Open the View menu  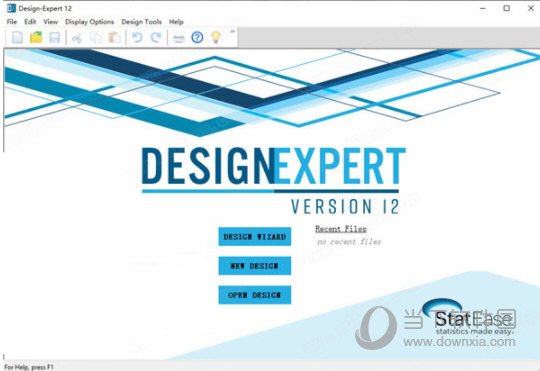pos(50,22)
